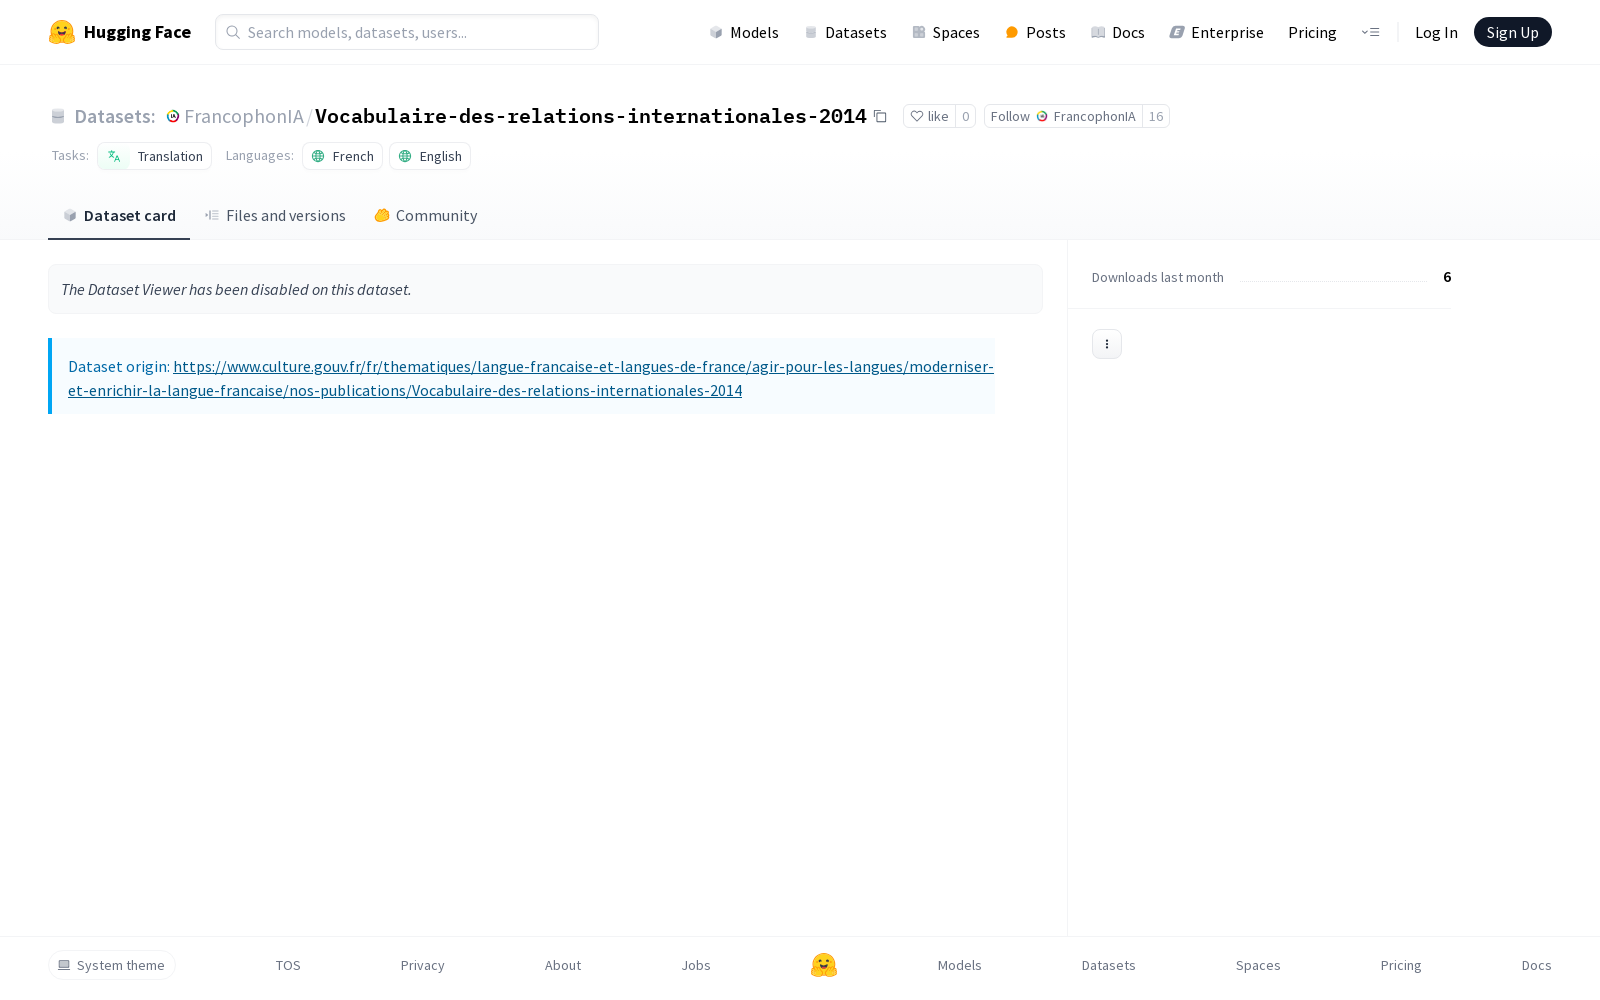Select the French language tag
The height and width of the screenshot is (1000, 1600).
pos(342,156)
